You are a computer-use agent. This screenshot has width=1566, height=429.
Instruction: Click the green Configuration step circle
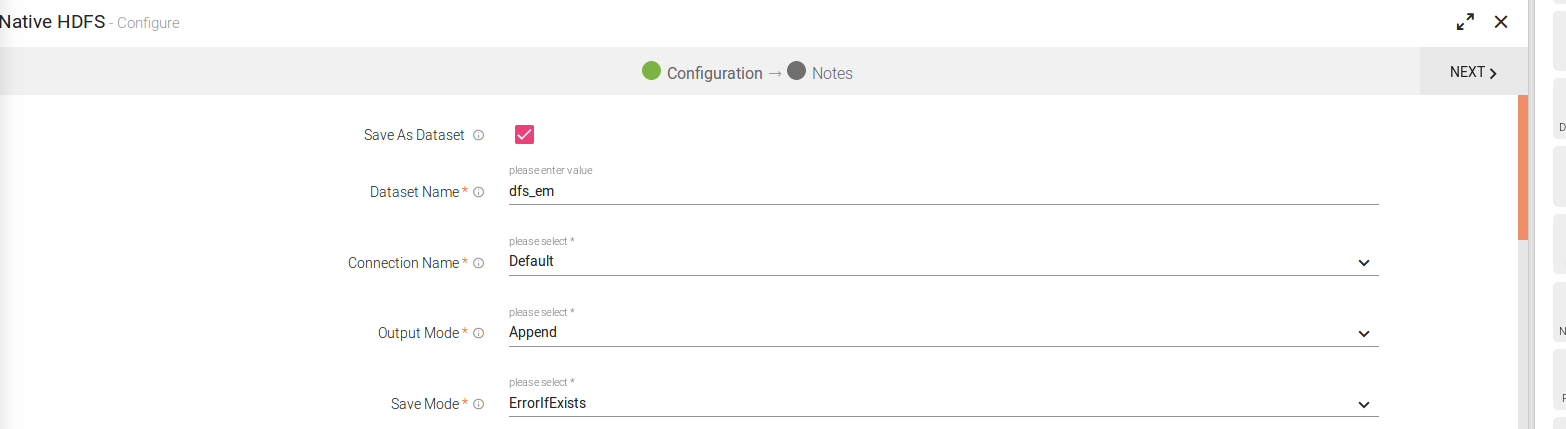(x=651, y=71)
